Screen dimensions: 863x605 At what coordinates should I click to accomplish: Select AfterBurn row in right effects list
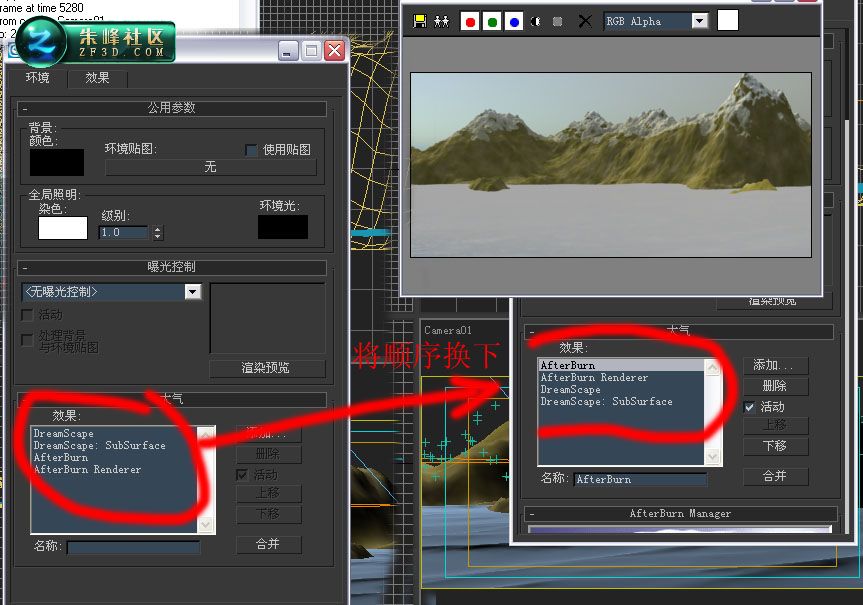621,365
